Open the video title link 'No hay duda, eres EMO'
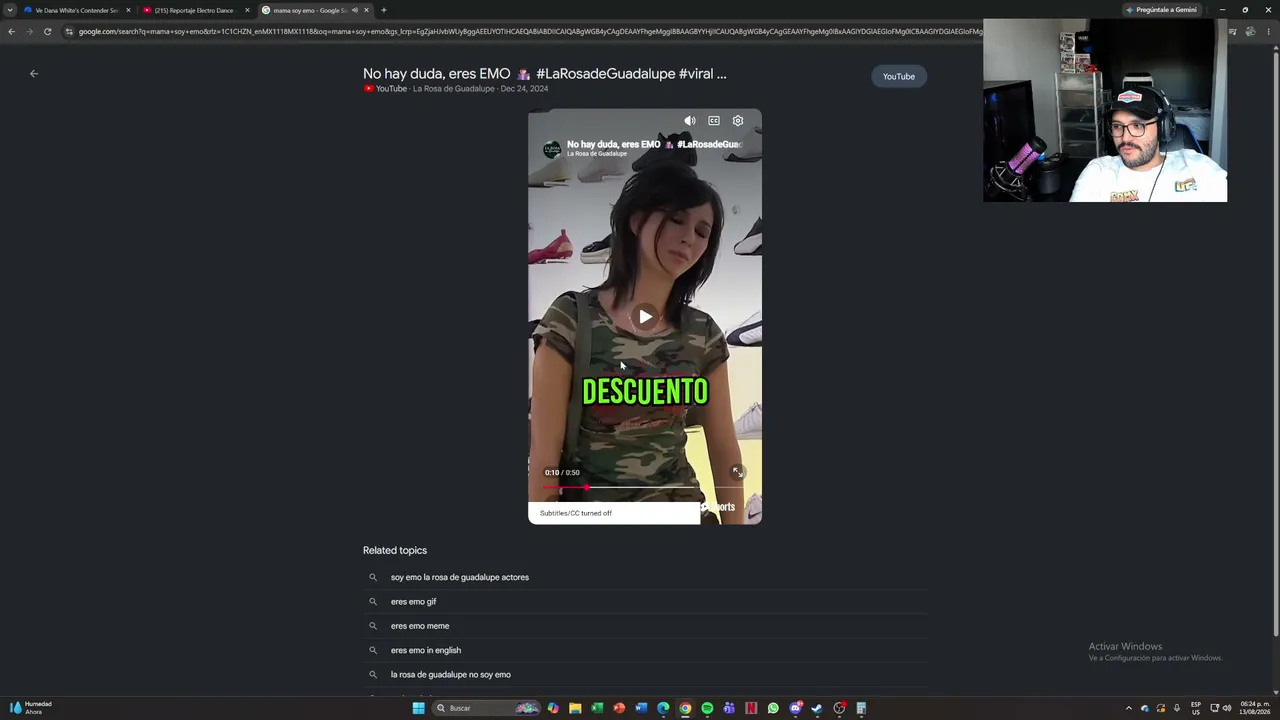Screen dimensions: 1280x720 point(544,73)
